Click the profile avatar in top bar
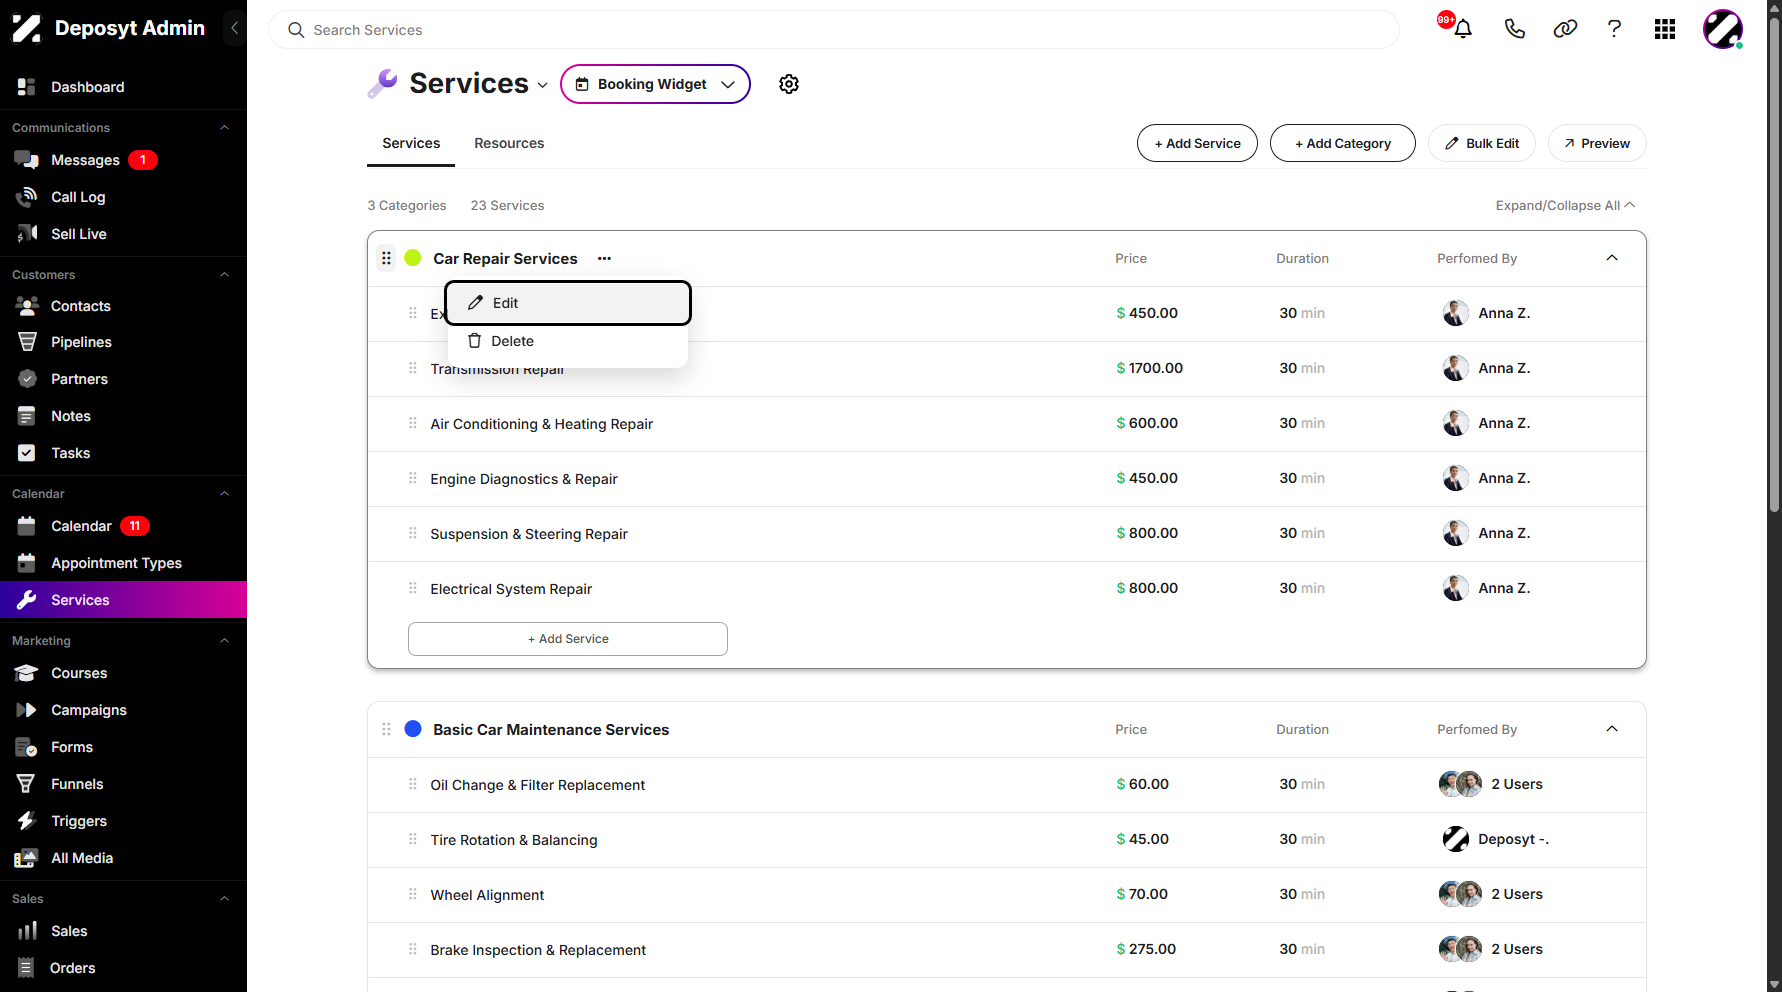 [x=1723, y=29]
